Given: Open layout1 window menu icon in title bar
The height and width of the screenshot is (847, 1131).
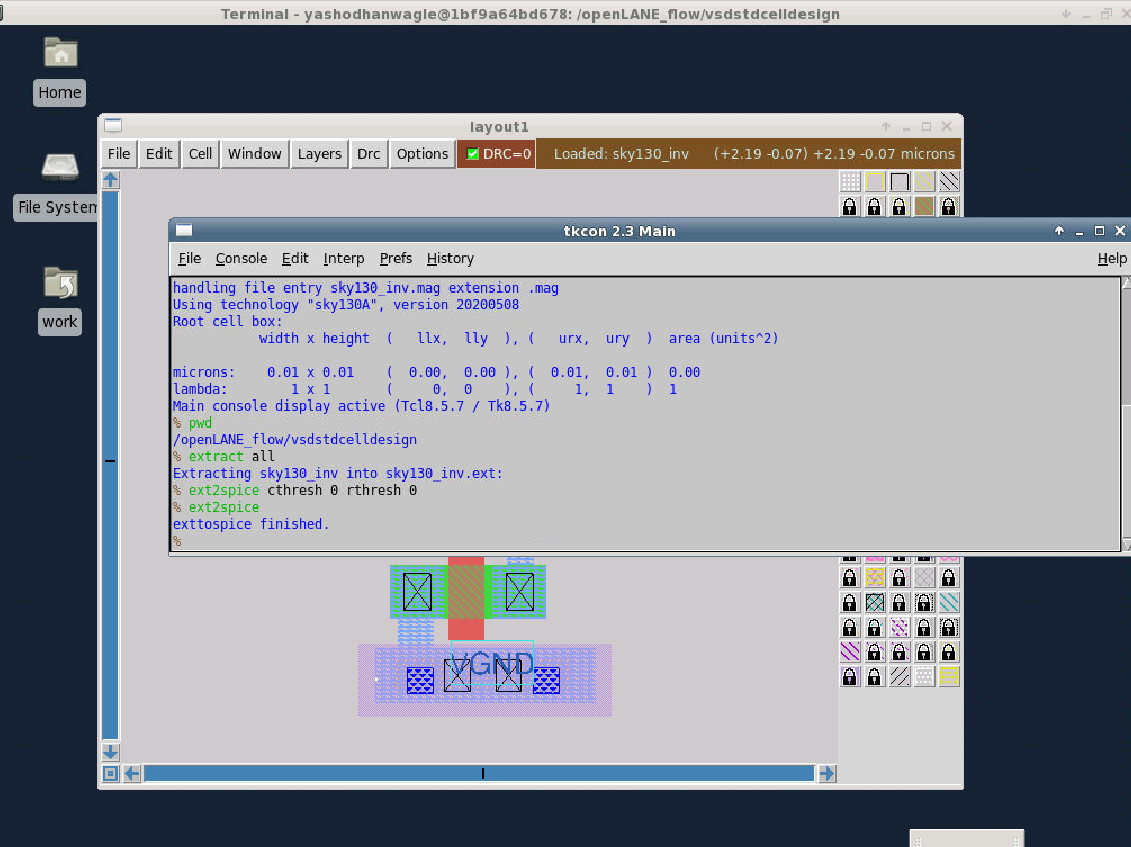Looking at the screenshot, I should click(x=113, y=126).
